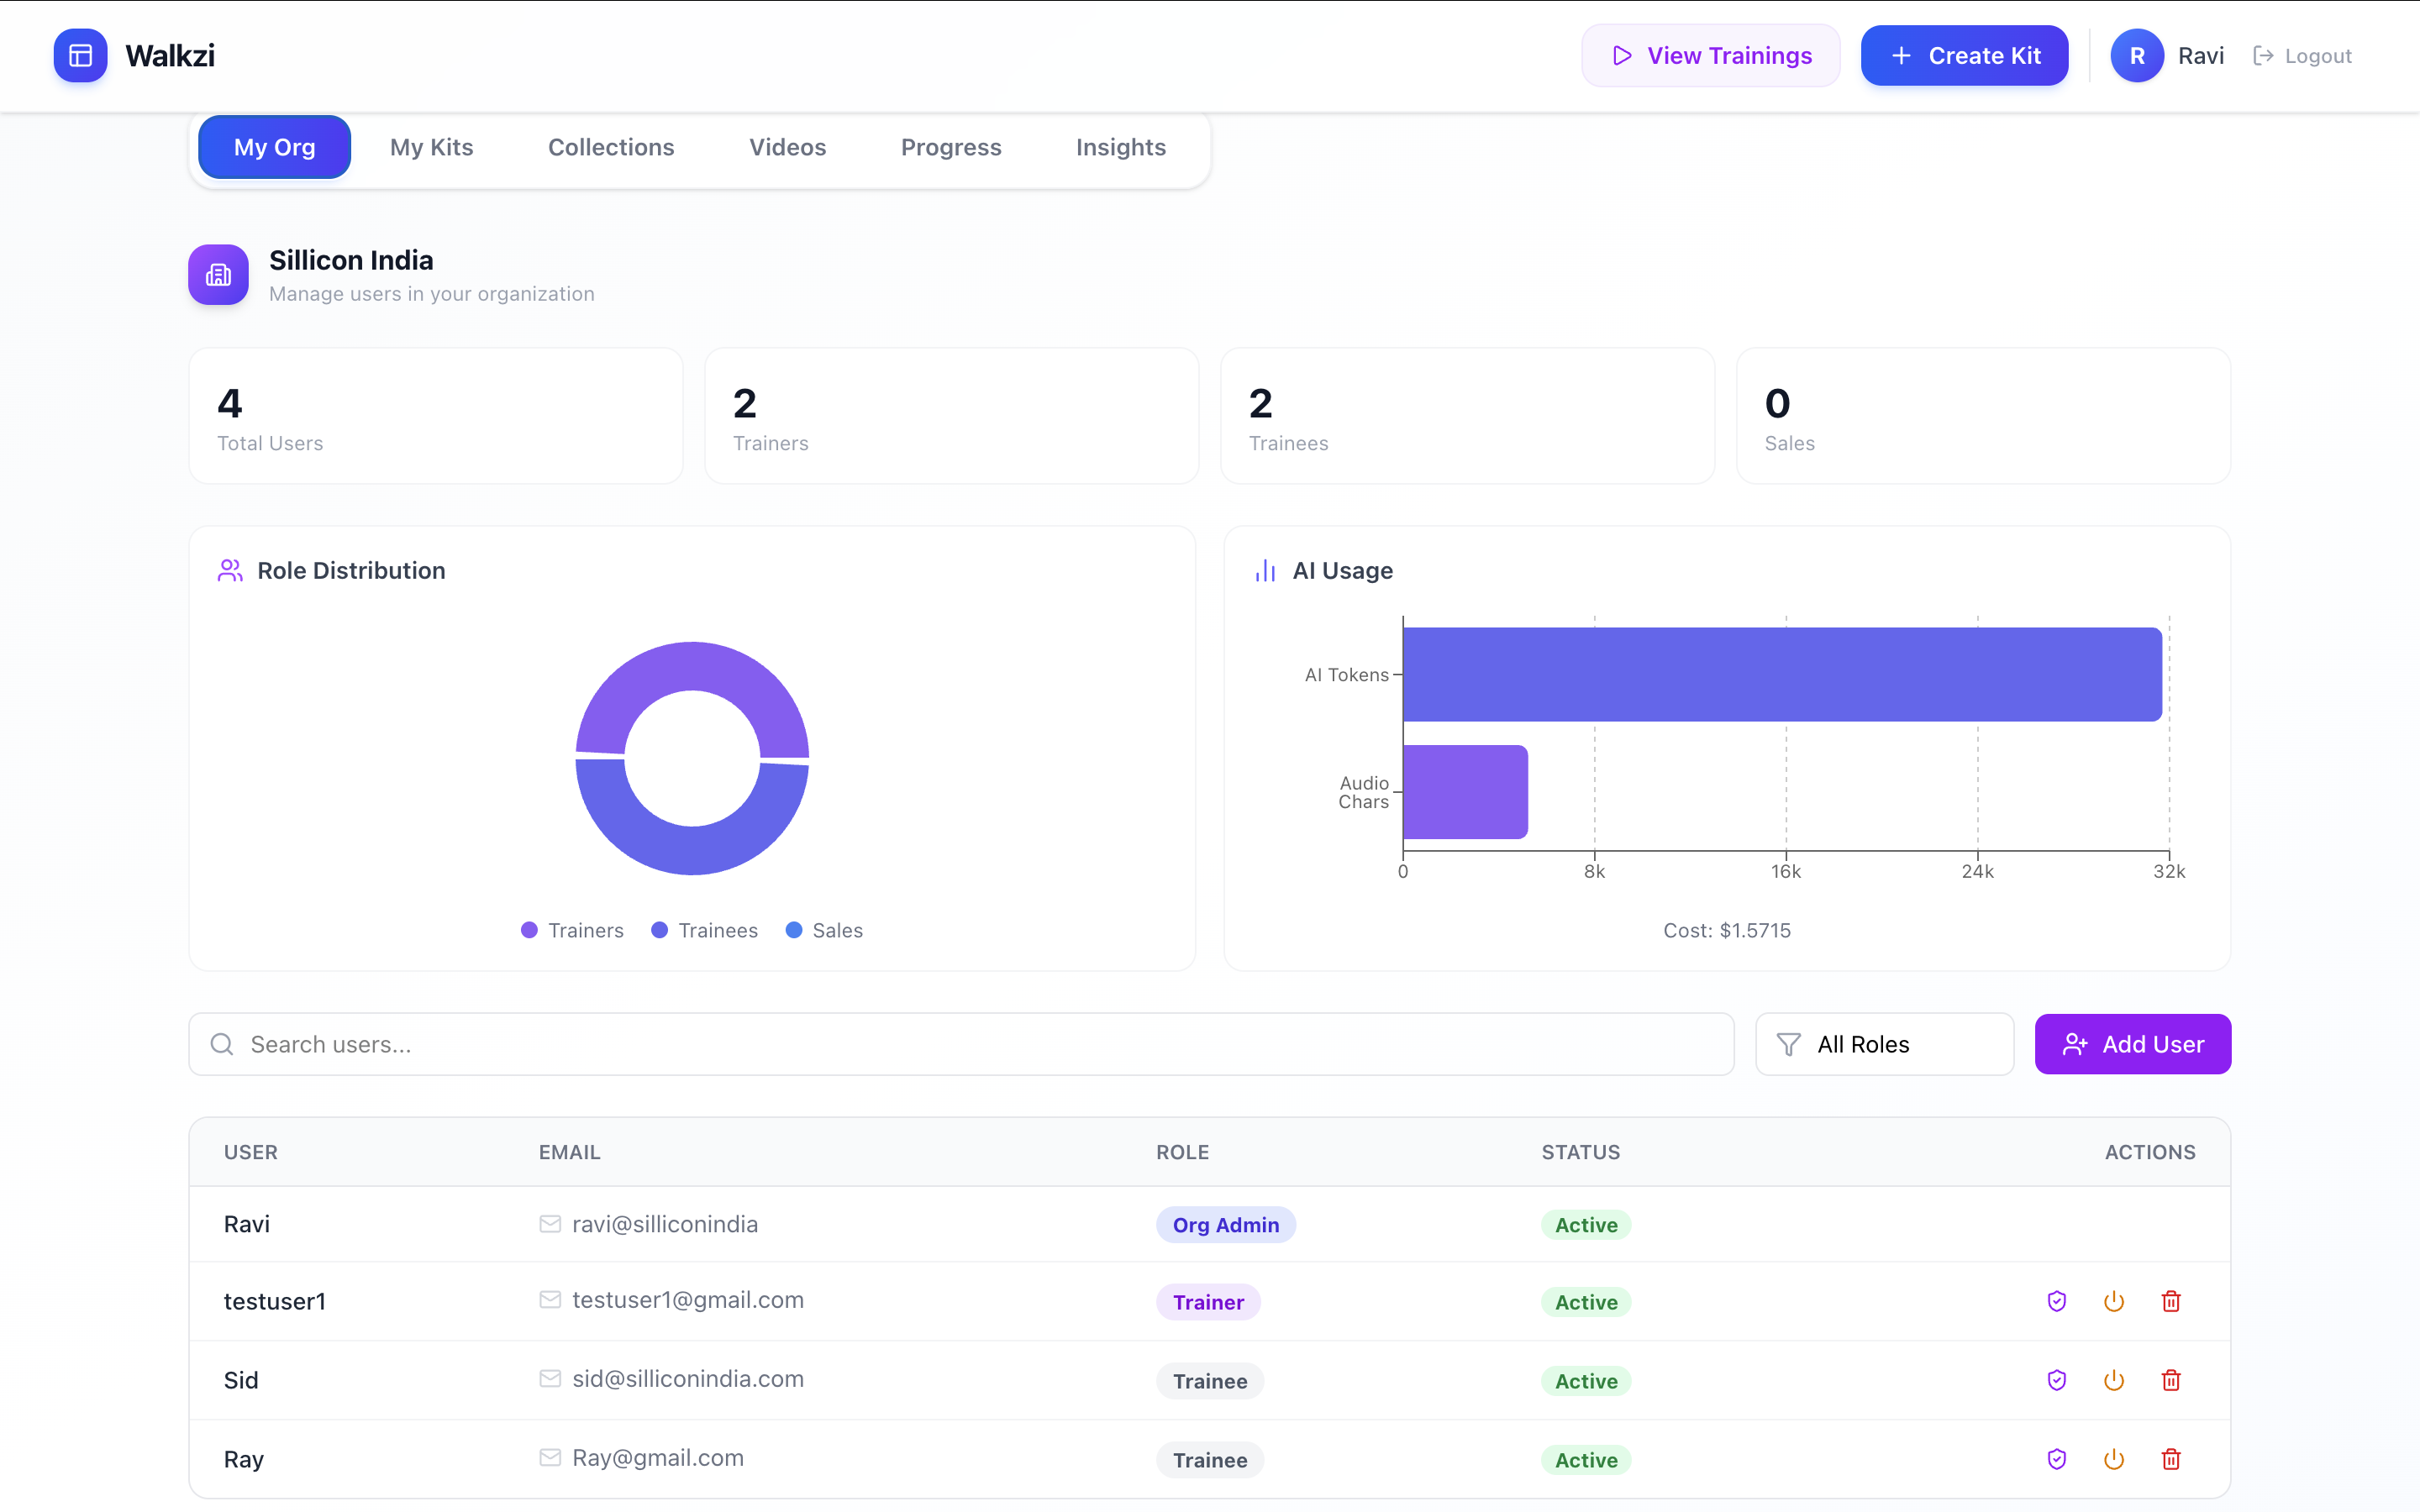Switch to the My Kits tab
The image size is (2420, 1512).
431,147
